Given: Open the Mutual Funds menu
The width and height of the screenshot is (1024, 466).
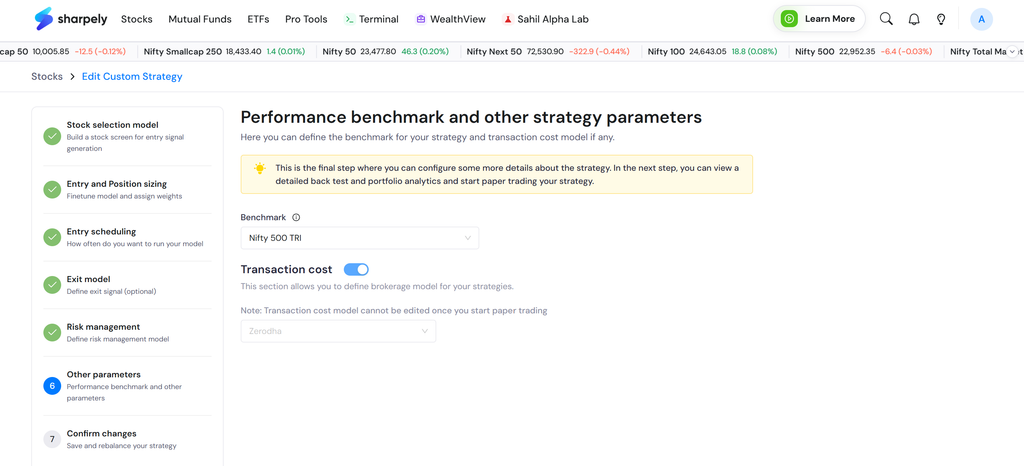Looking at the screenshot, I should pos(200,19).
